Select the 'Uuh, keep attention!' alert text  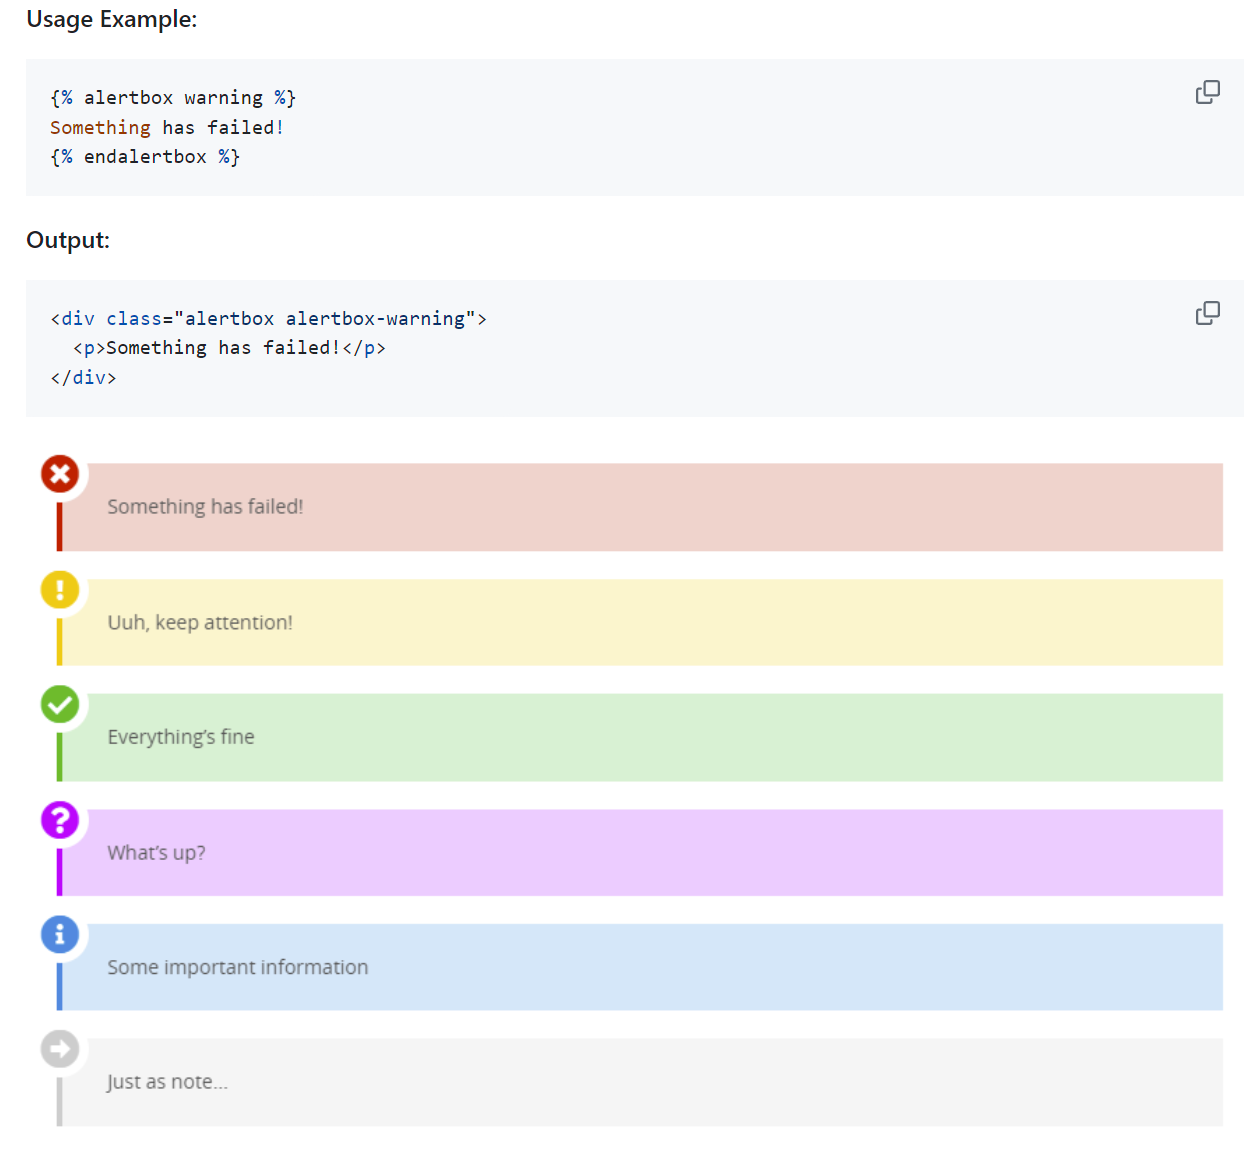click(x=200, y=622)
